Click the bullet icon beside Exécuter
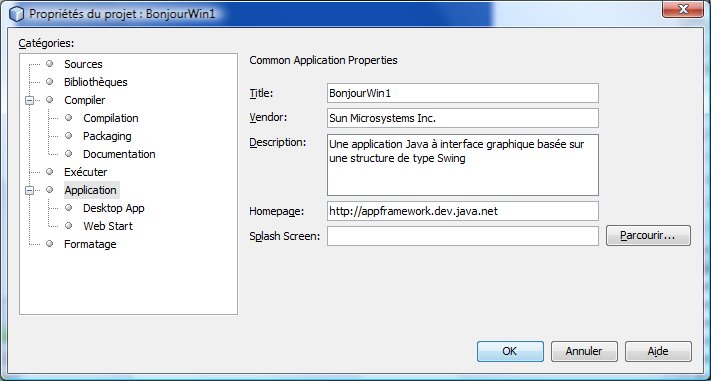This screenshot has width=711, height=381. click(x=49, y=171)
